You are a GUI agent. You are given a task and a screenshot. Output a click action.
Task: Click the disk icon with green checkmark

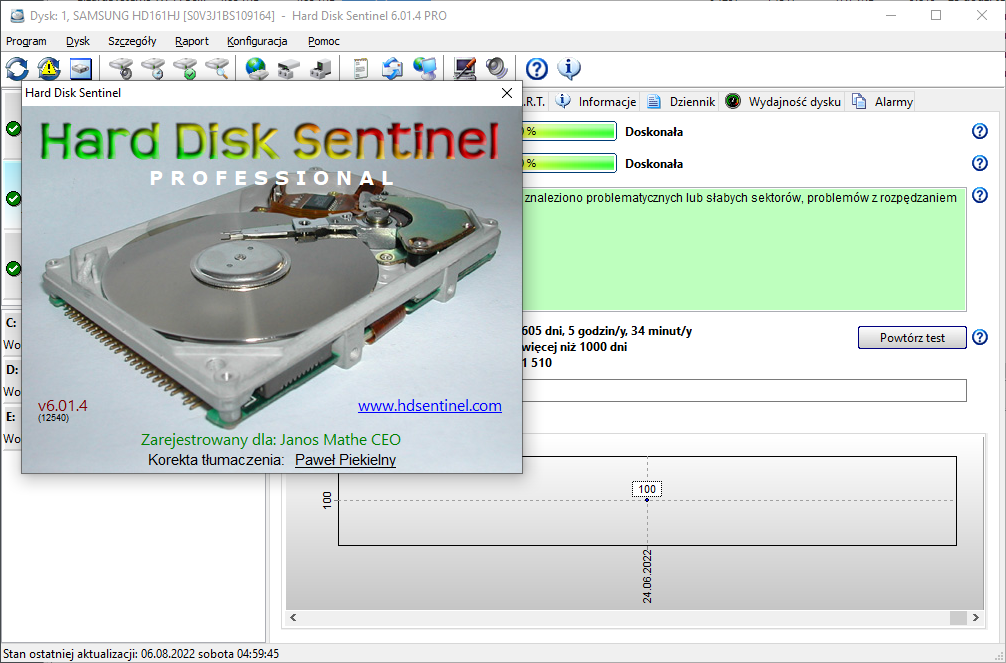[185, 68]
